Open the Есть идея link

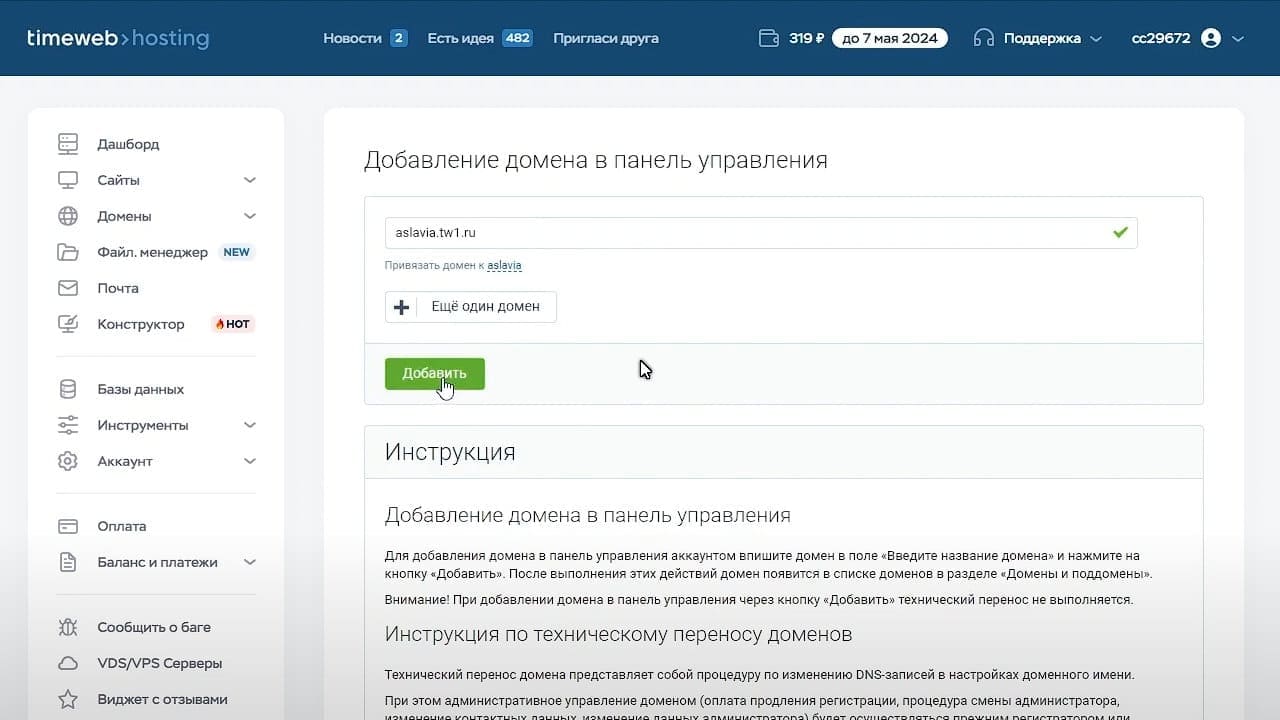[x=461, y=38]
